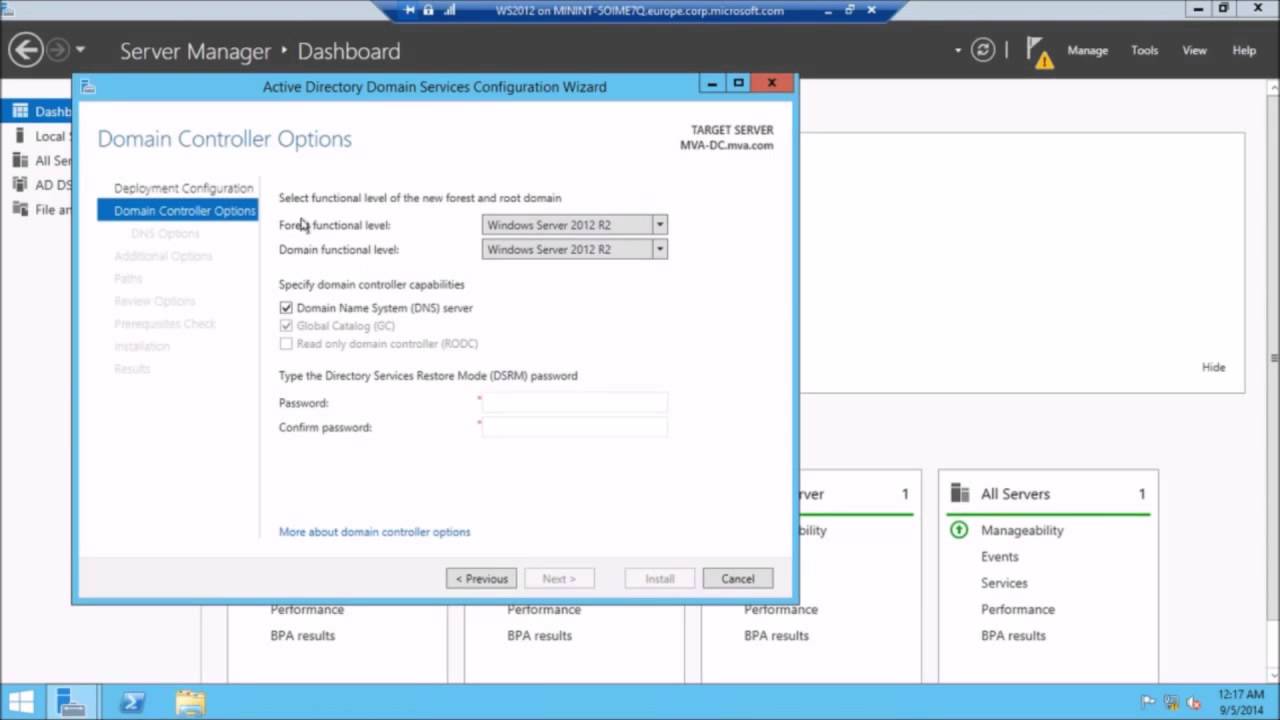Image resolution: width=1280 pixels, height=720 pixels.
Task: Select the AD DS sidebar icon
Action: click(x=20, y=184)
